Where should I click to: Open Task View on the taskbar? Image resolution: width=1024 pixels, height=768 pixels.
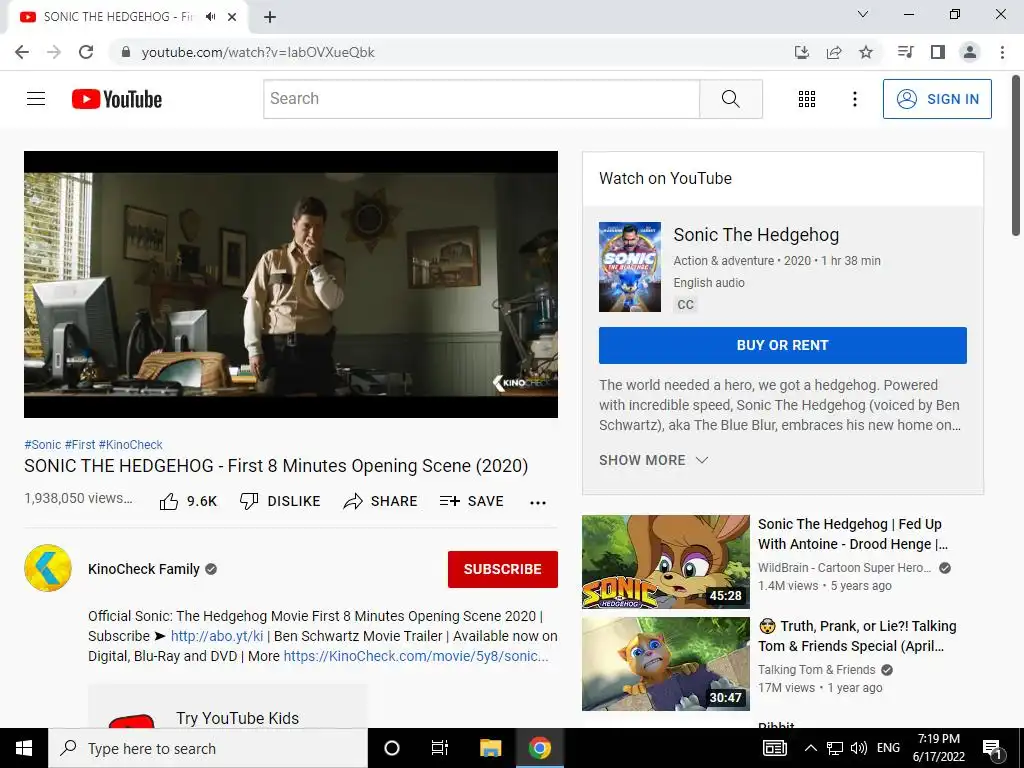point(440,748)
